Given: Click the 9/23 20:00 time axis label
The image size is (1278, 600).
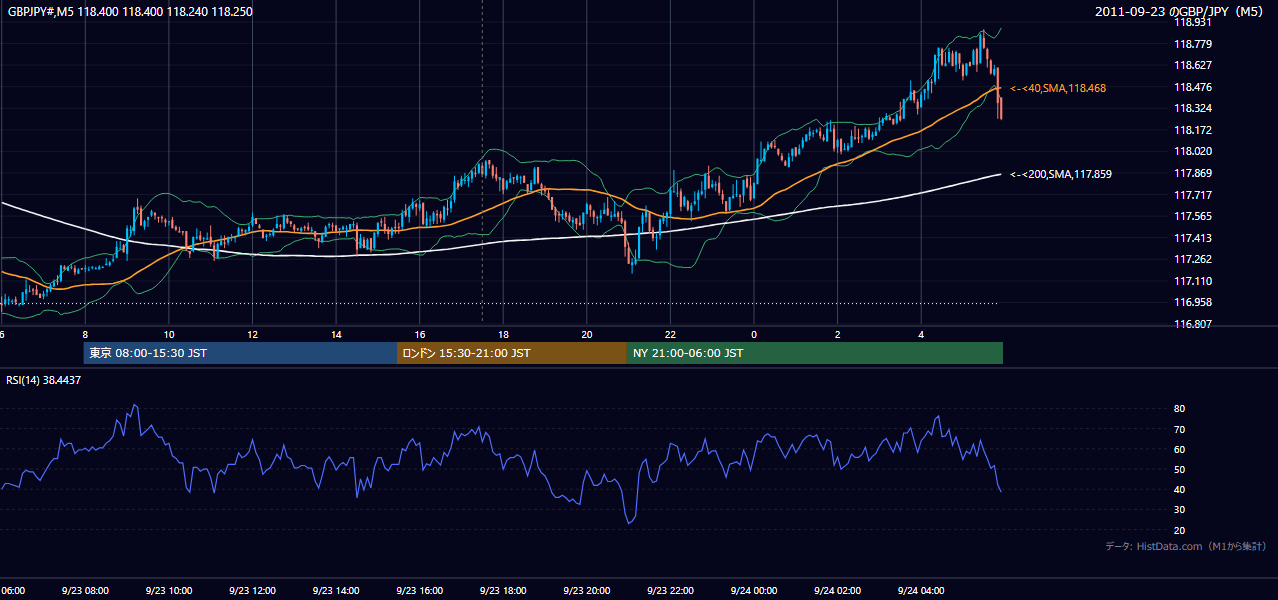Looking at the screenshot, I should [x=586, y=591].
